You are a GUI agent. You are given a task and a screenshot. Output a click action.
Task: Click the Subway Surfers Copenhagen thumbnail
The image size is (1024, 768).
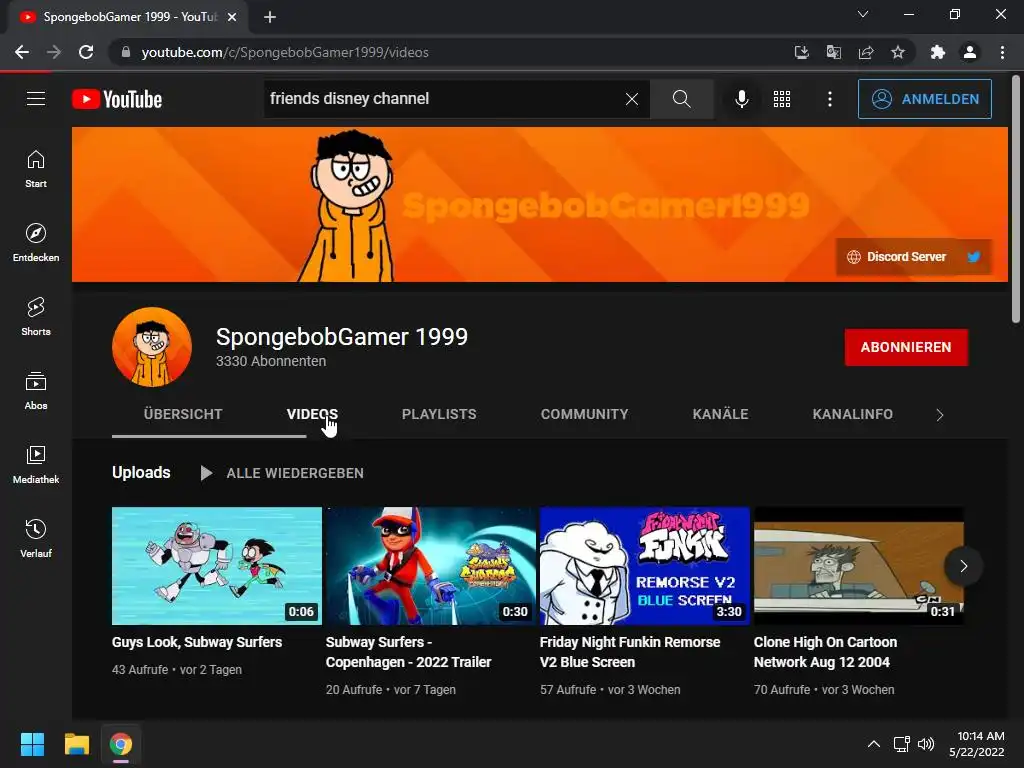[431, 566]
